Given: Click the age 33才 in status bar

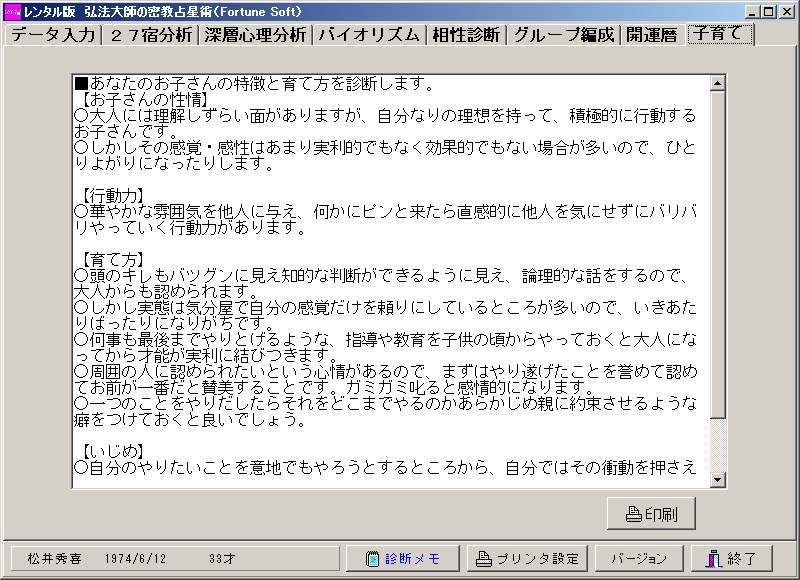Looking at the screenshot, I should click(222, 559).
